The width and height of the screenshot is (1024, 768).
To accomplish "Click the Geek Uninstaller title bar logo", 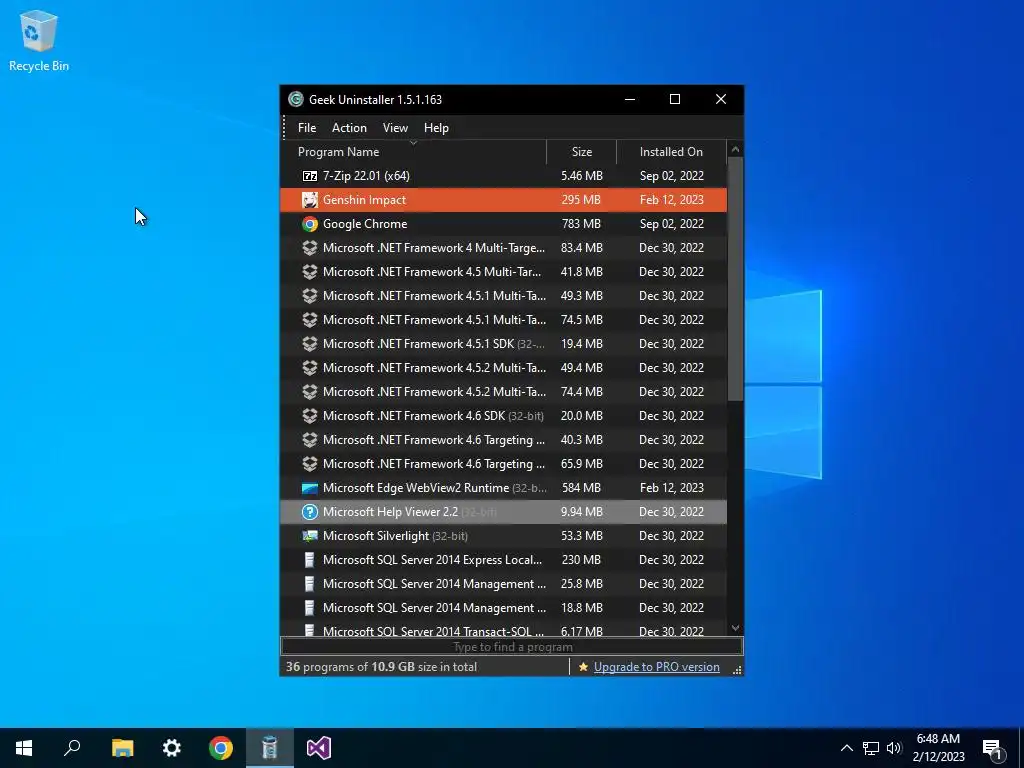I will [296, 99].
